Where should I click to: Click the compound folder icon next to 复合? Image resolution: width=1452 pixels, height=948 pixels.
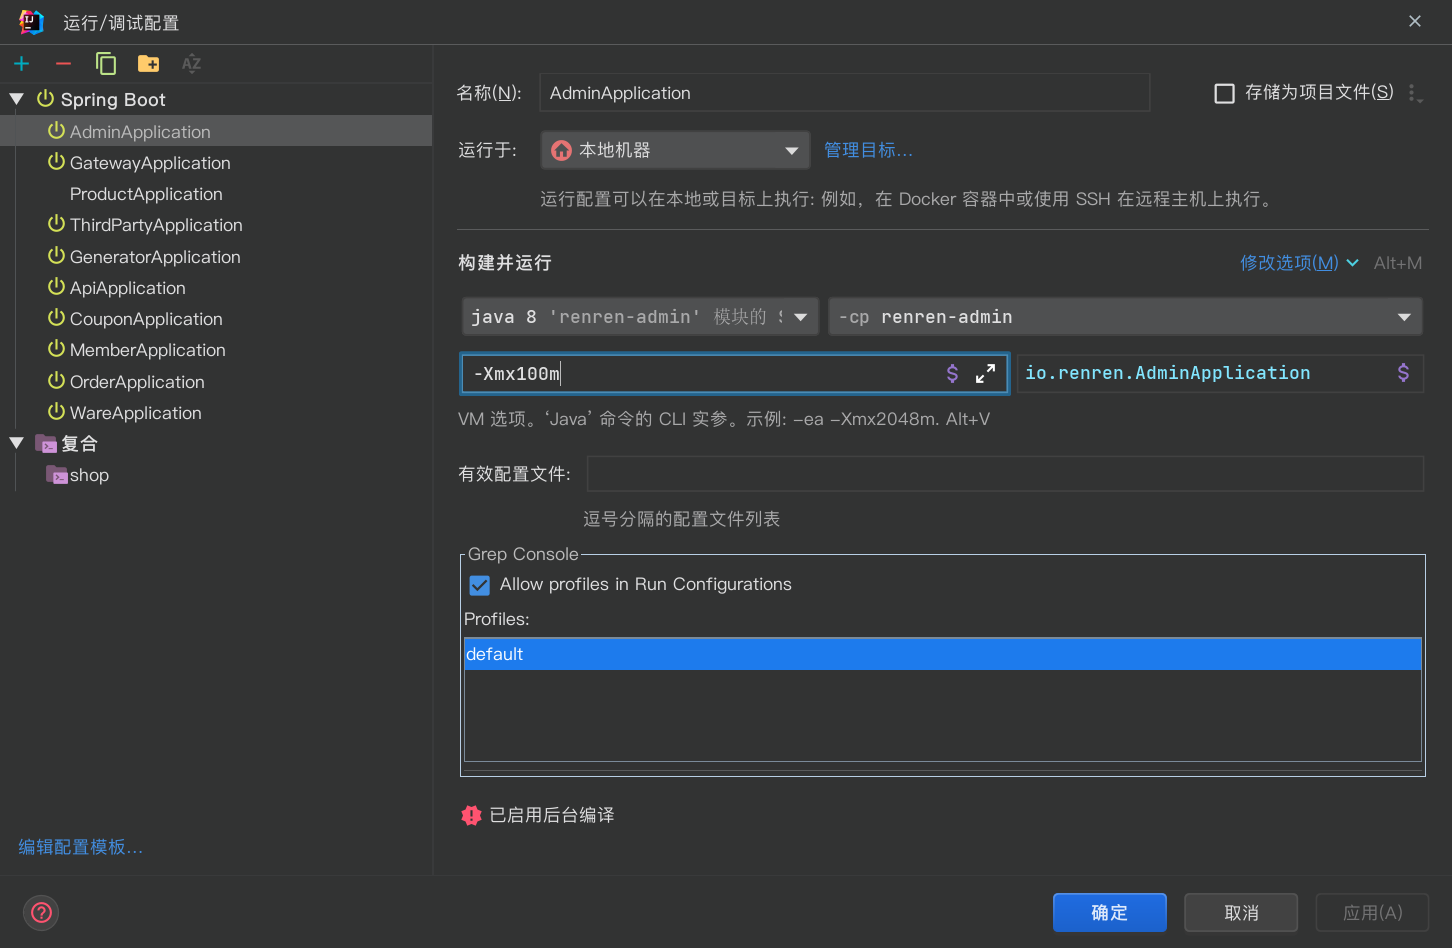(46, 443)
